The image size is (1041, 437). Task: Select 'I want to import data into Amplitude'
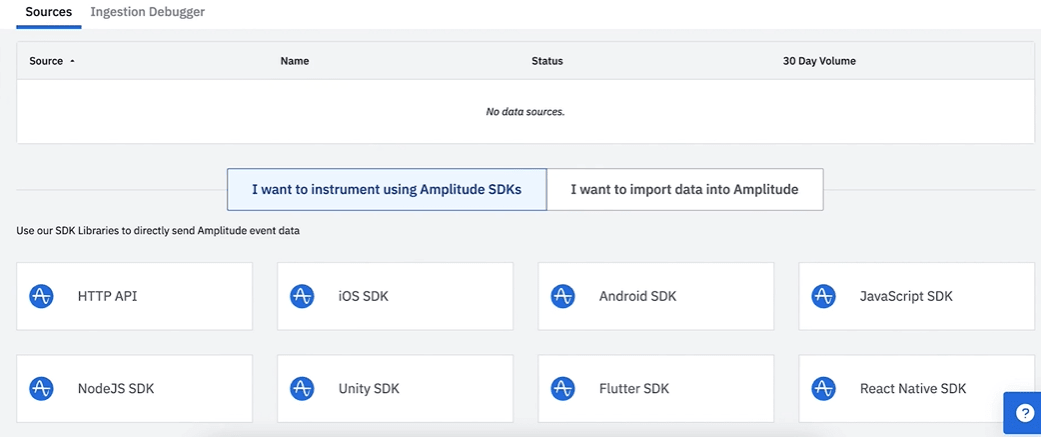(x=684, y=189)
